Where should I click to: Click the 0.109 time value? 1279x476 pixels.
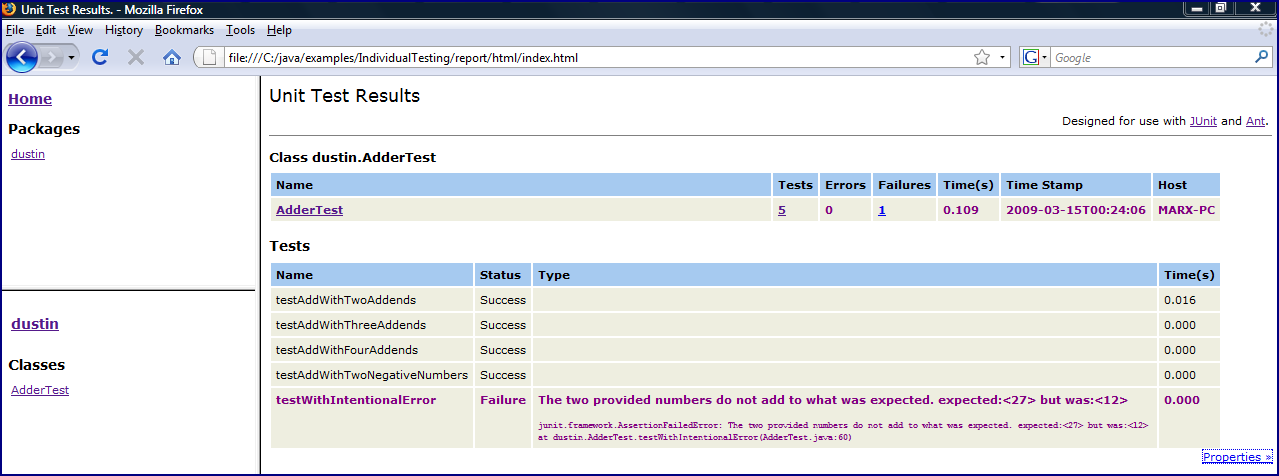click(959, 210)
